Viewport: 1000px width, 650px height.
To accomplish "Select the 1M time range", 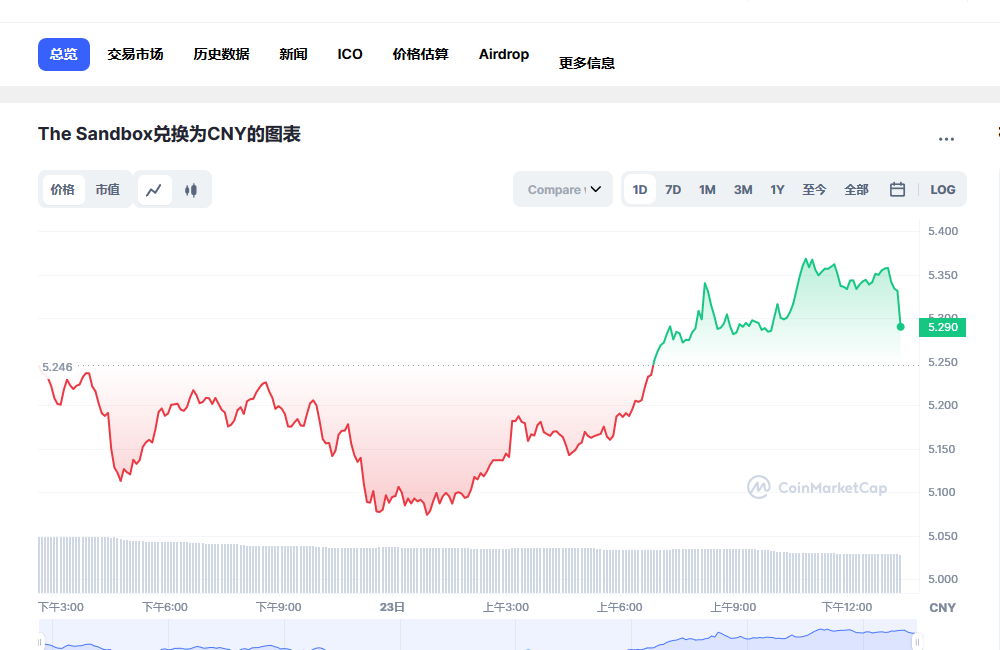I will (707, 189).
